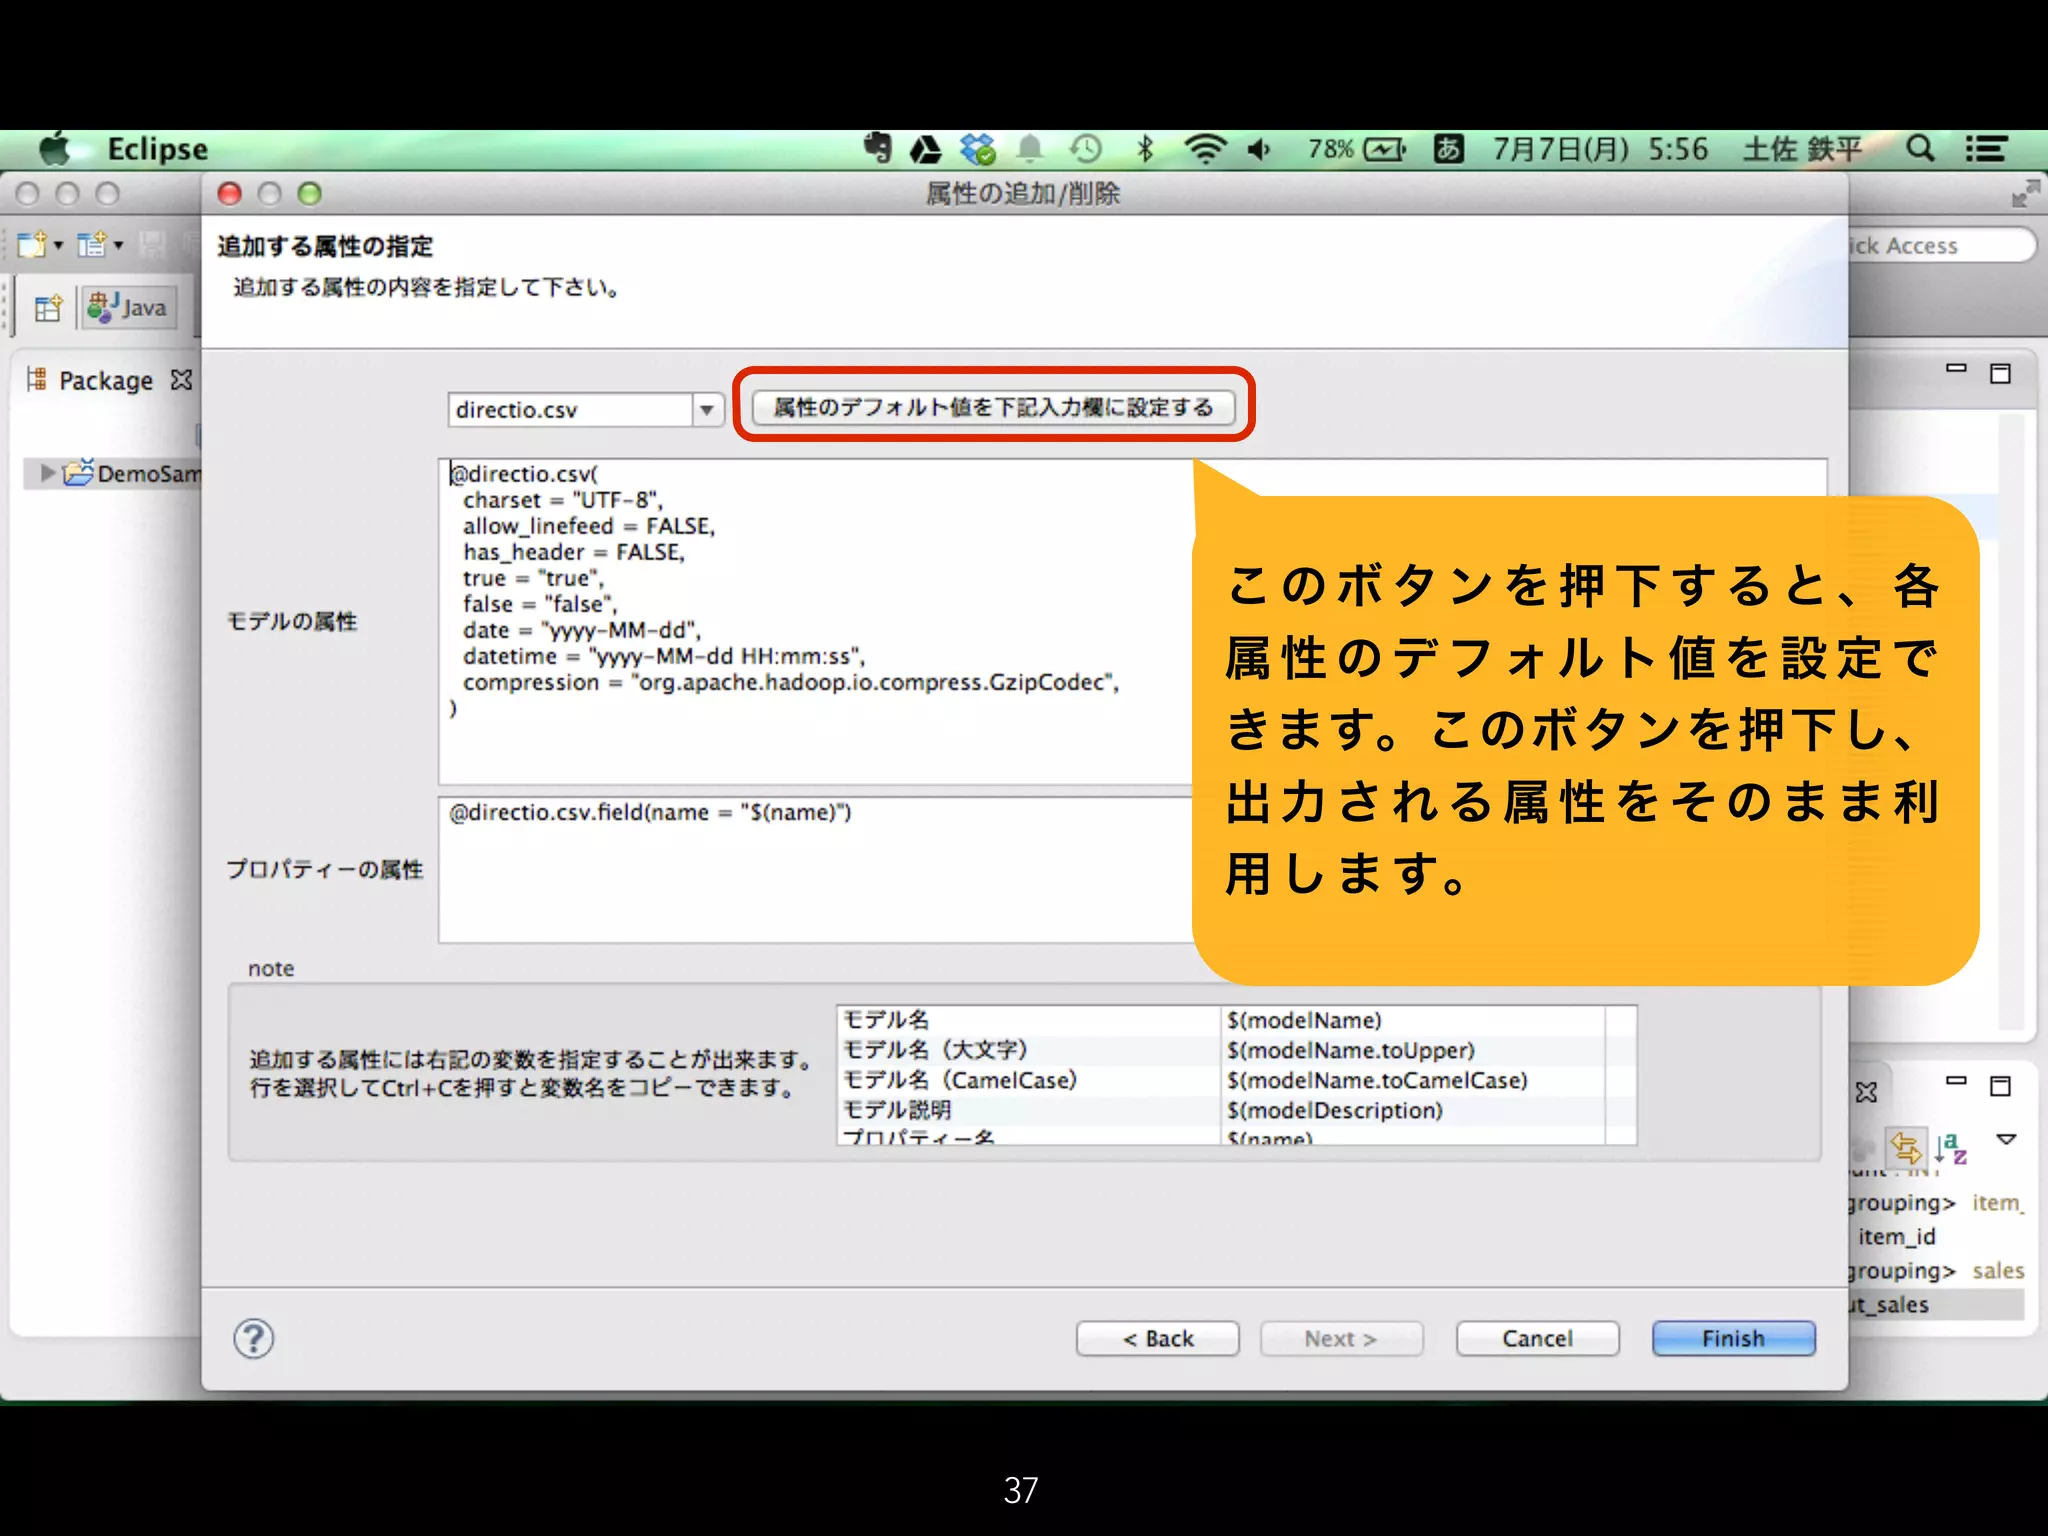Open the directio.csv combo box dropdown
This screenshot has height=1536, width=2048.
point(707,410)
